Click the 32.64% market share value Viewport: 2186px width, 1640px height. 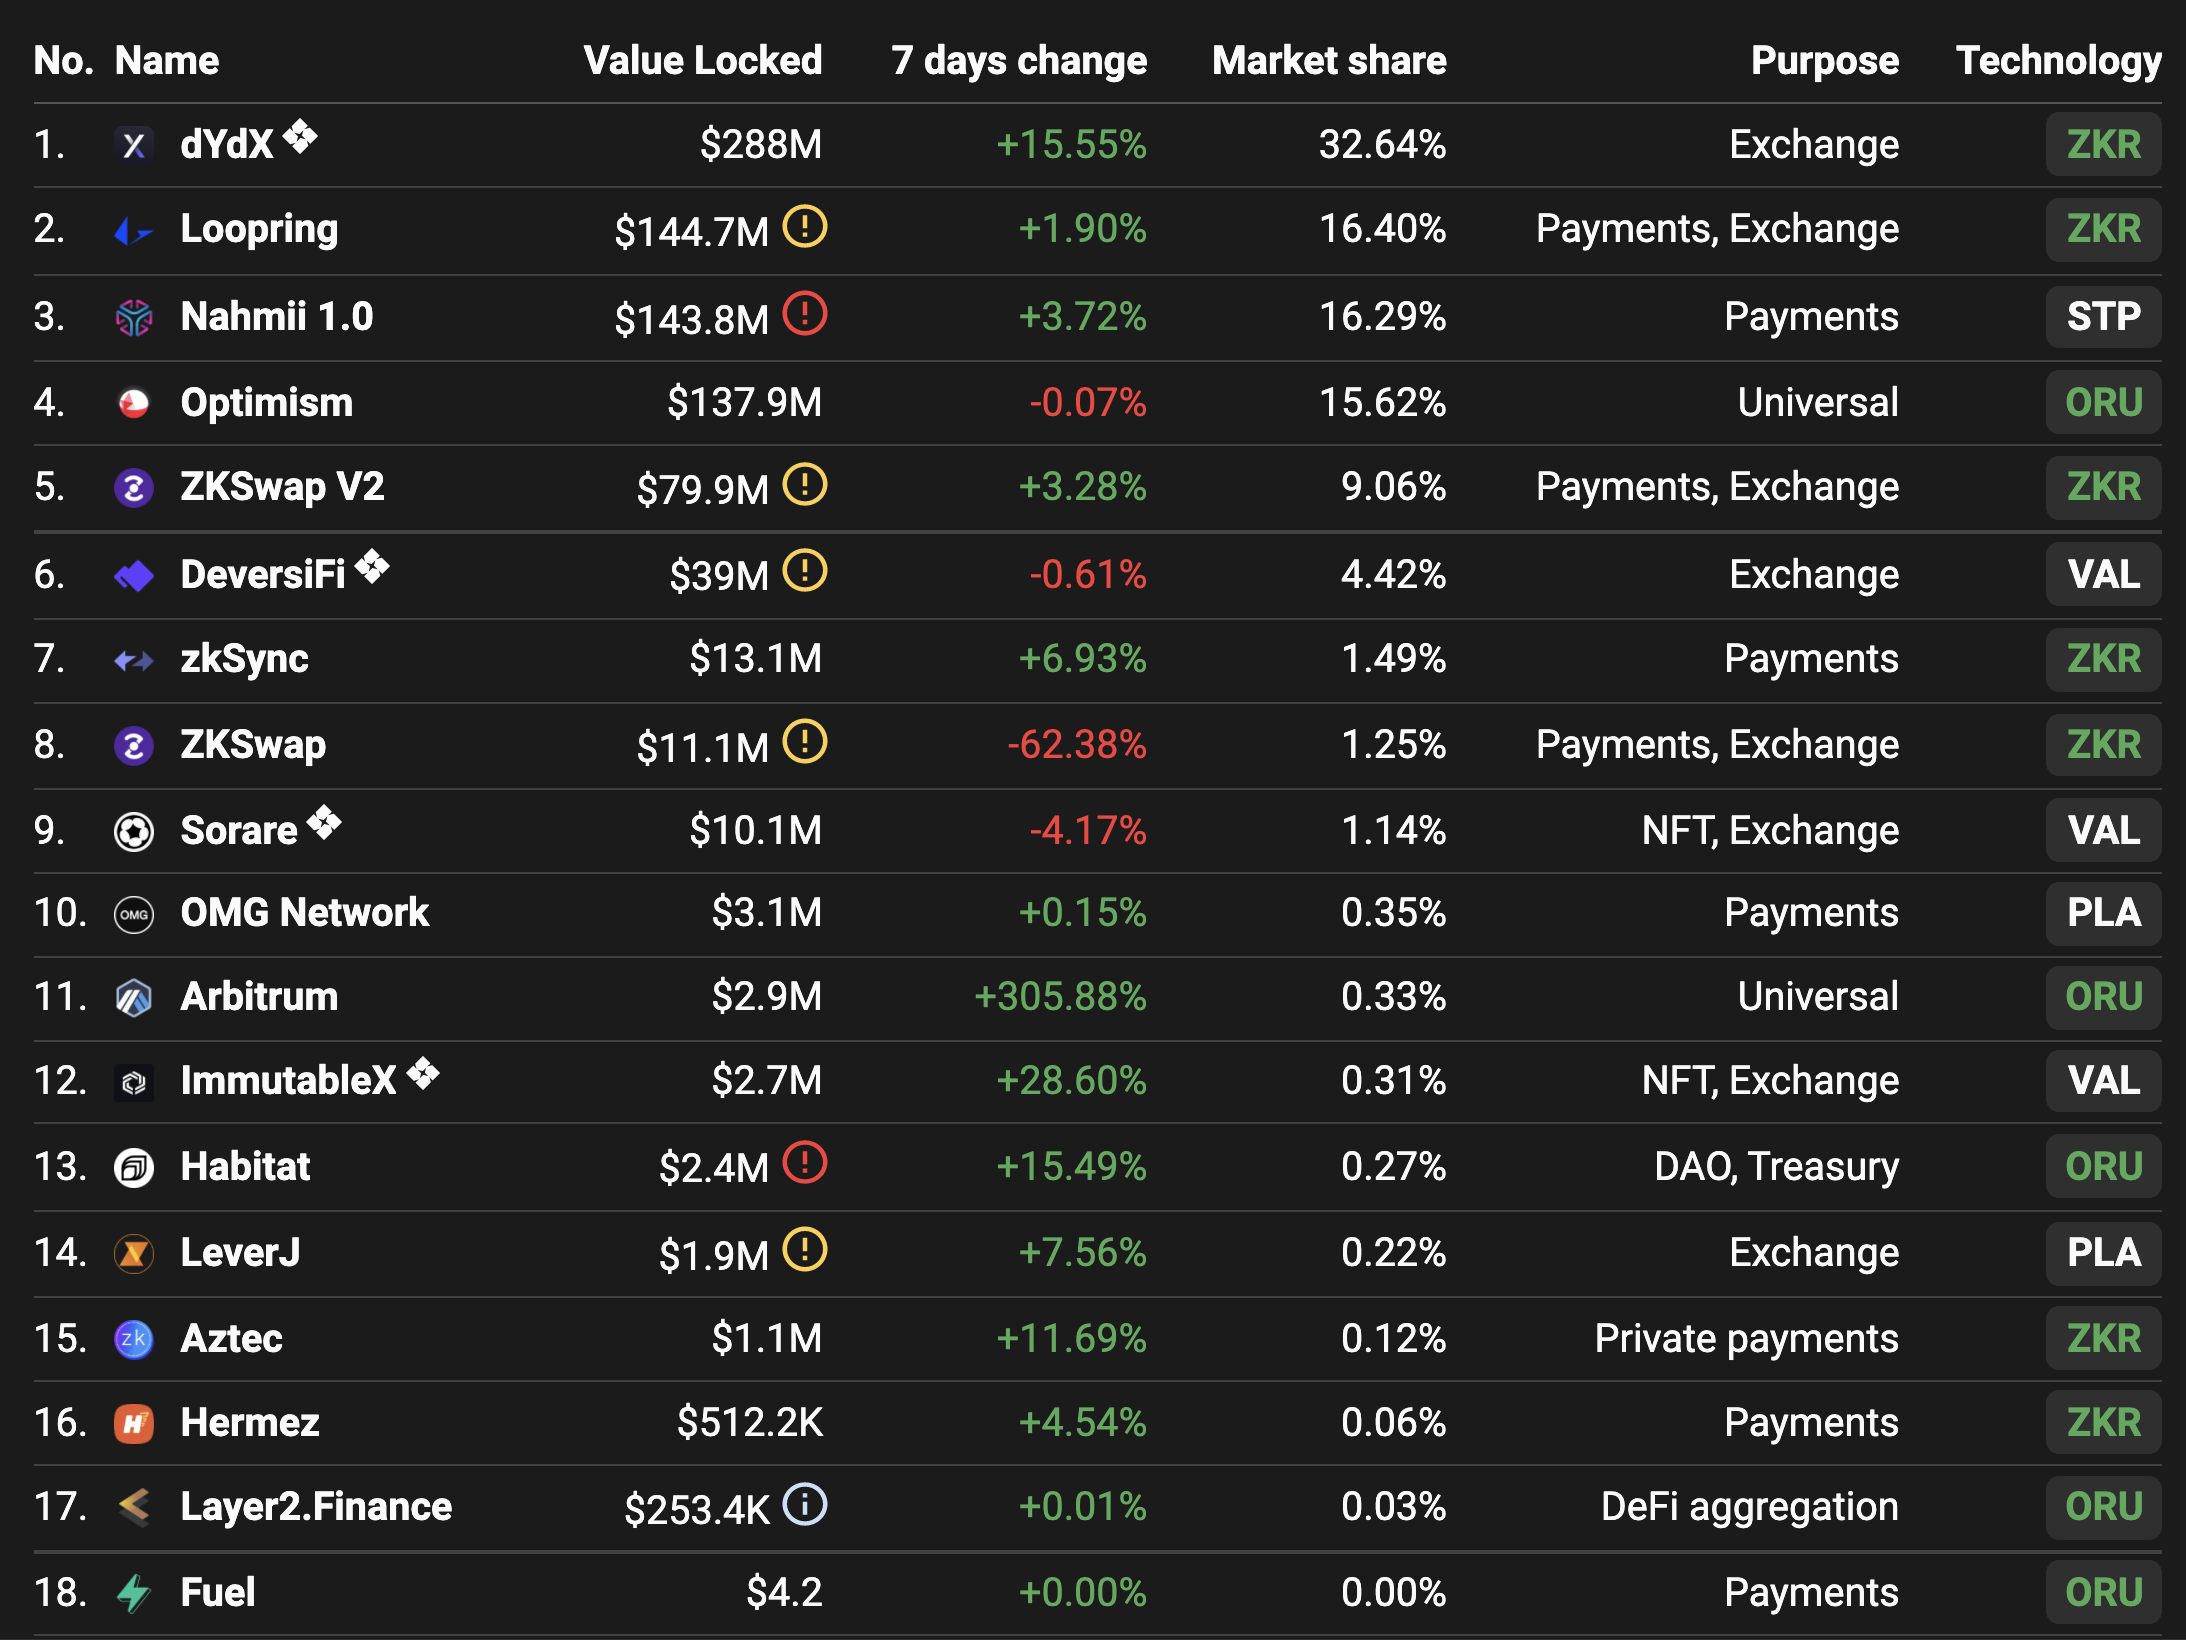(1383, 145)
